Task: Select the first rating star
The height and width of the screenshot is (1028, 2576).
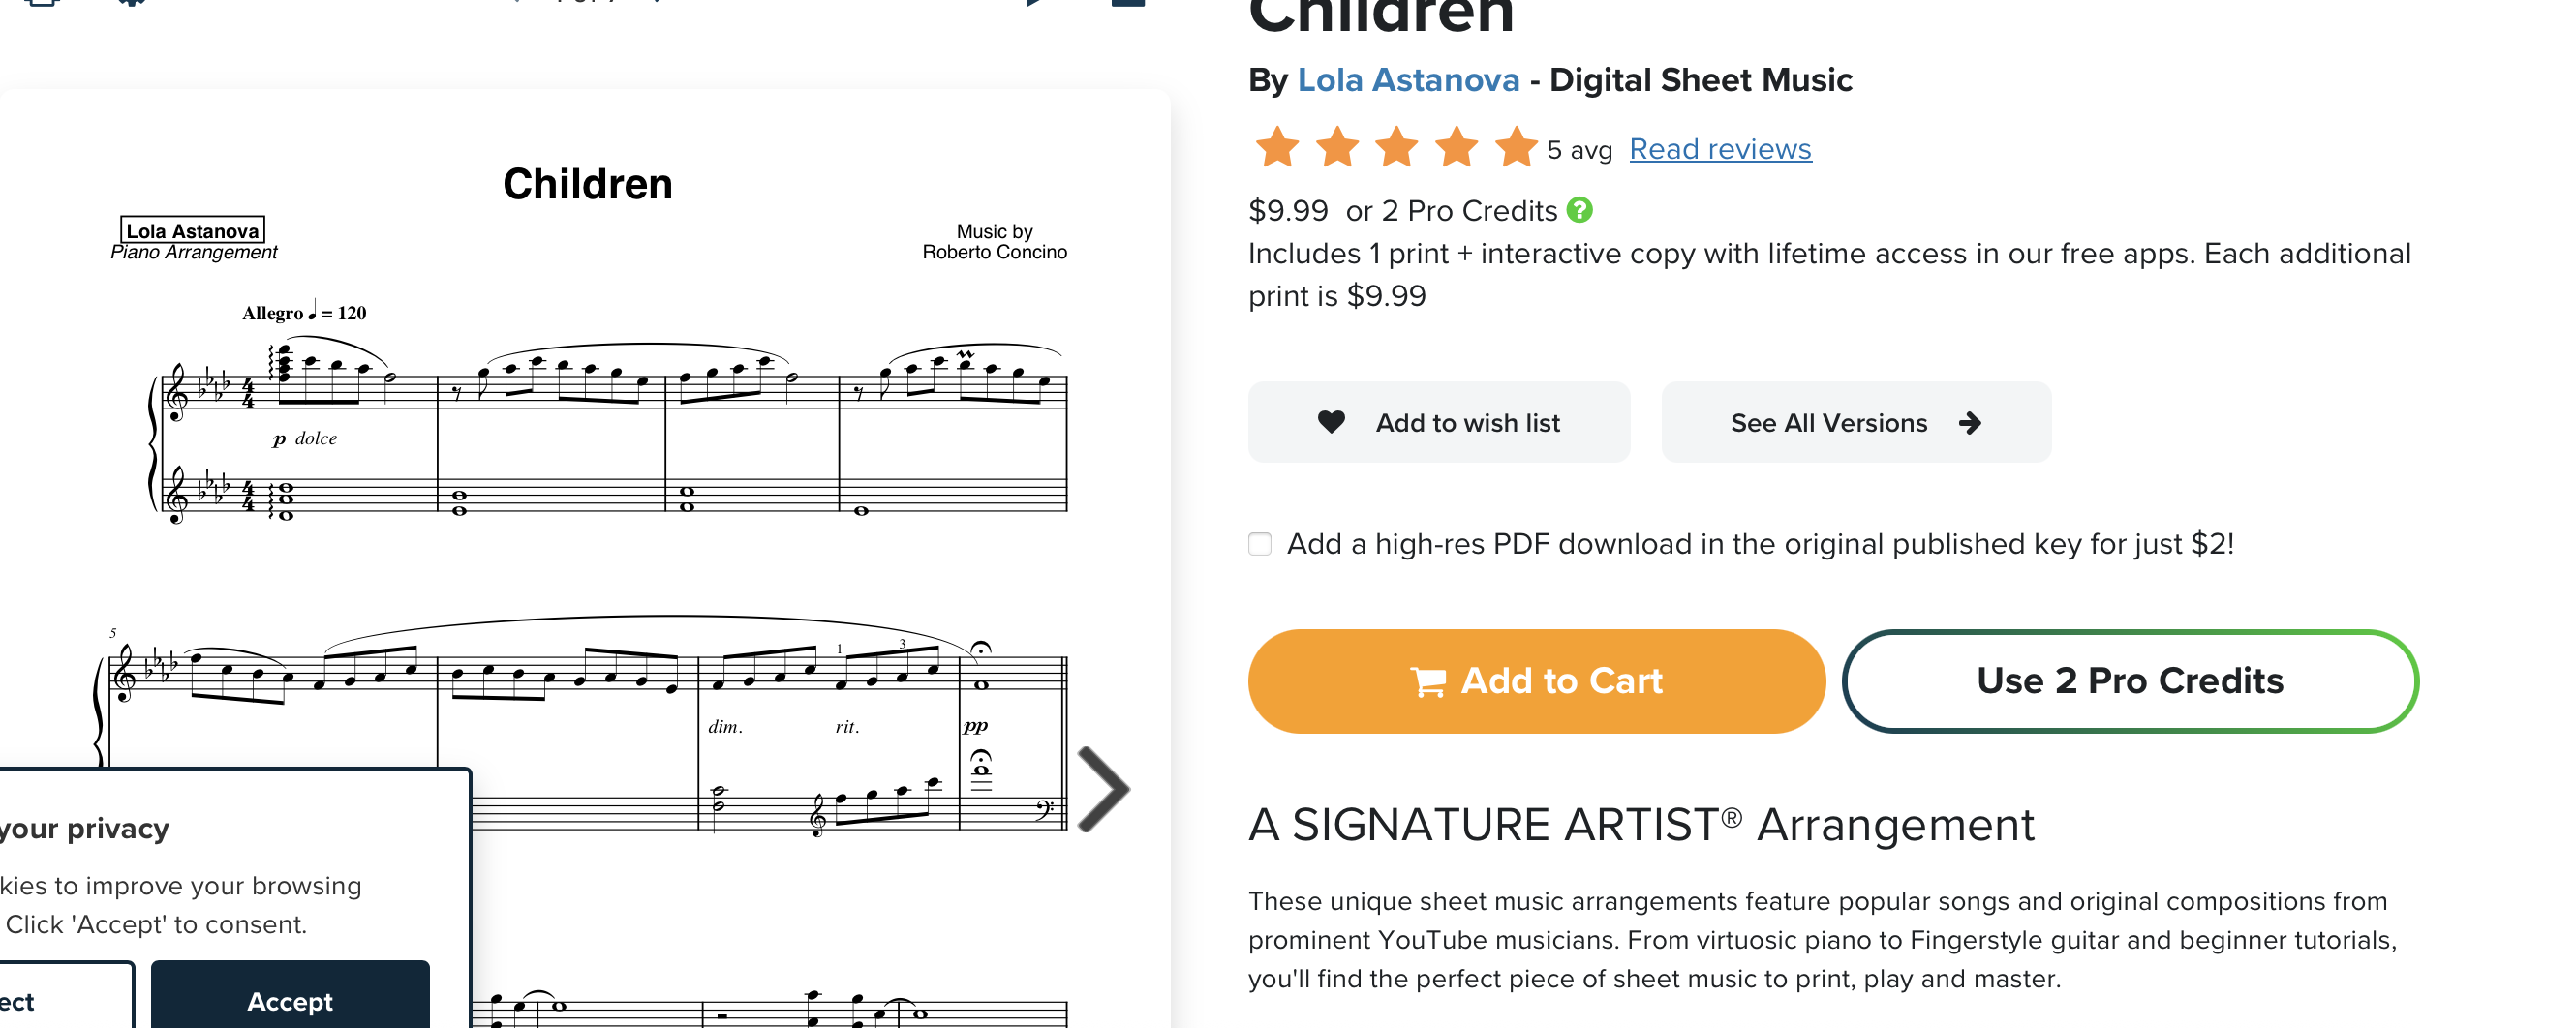Action: click(x=1277, y=148)
